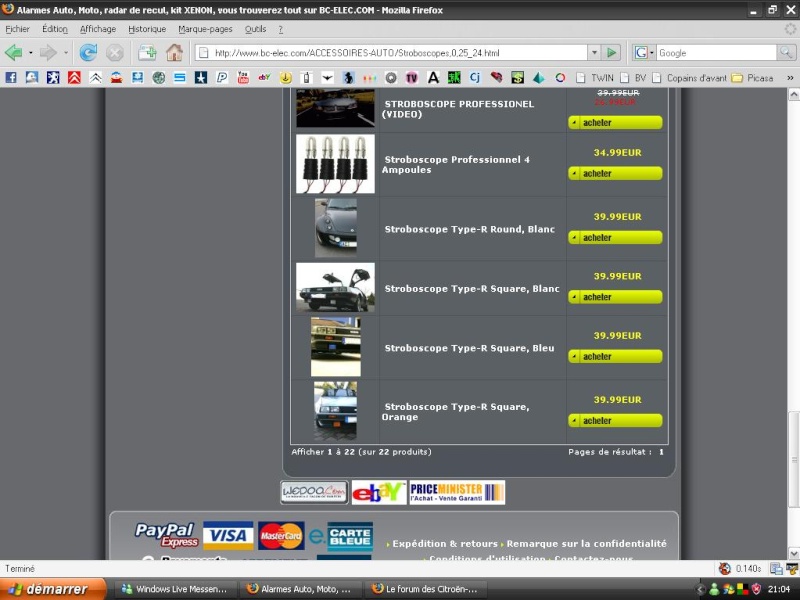The height and width of the screenshot is (600, 800).
Task: Open the Picasa bookmarks folder
Action: [753, 78]
